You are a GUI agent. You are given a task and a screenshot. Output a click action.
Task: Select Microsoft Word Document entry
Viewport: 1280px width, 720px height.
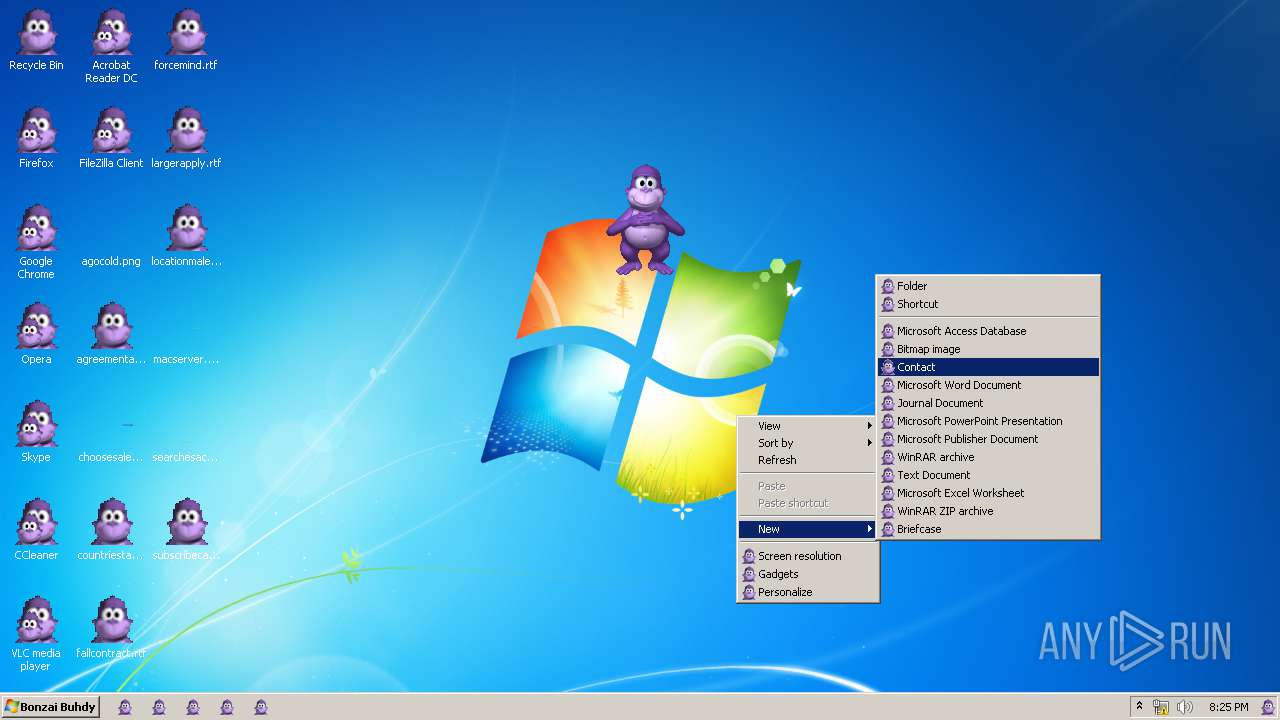[988, 385]
